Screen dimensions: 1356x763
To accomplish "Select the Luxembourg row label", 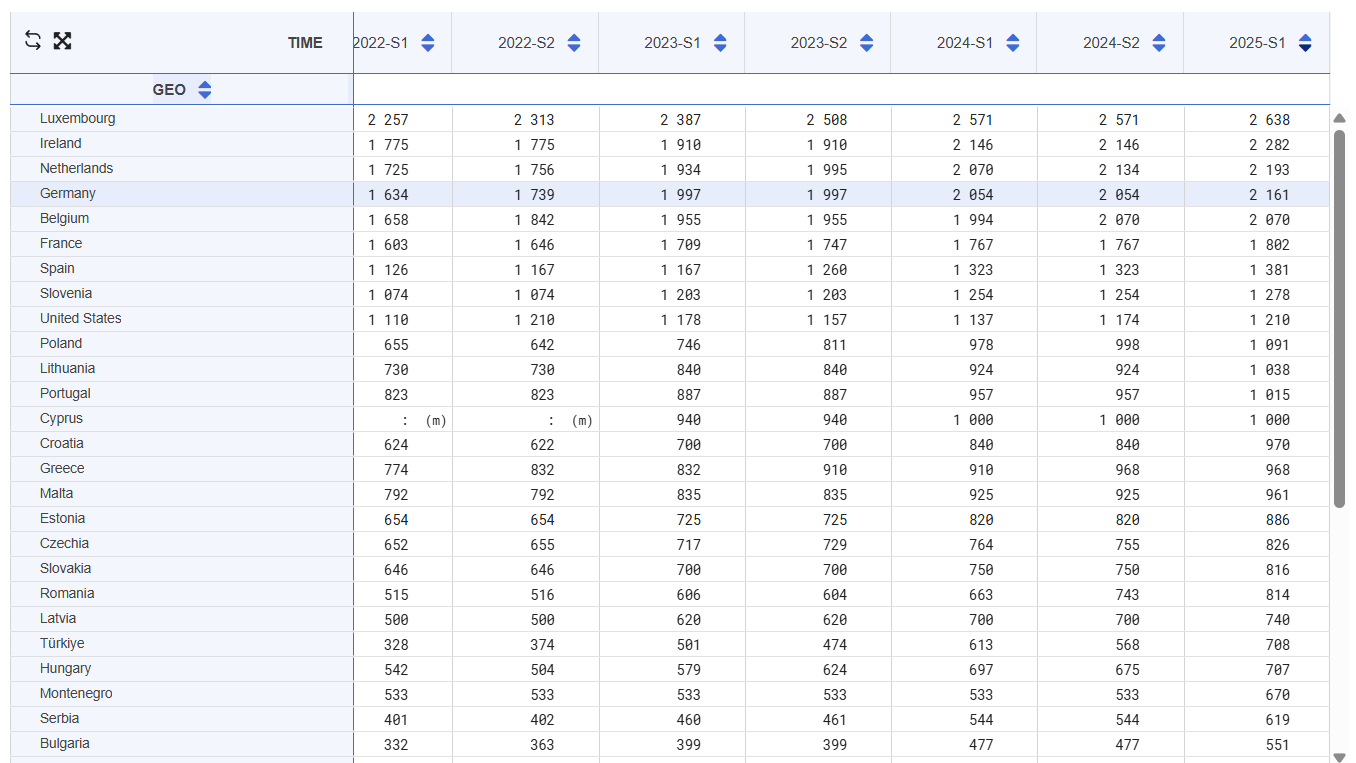I will (77, 119).
